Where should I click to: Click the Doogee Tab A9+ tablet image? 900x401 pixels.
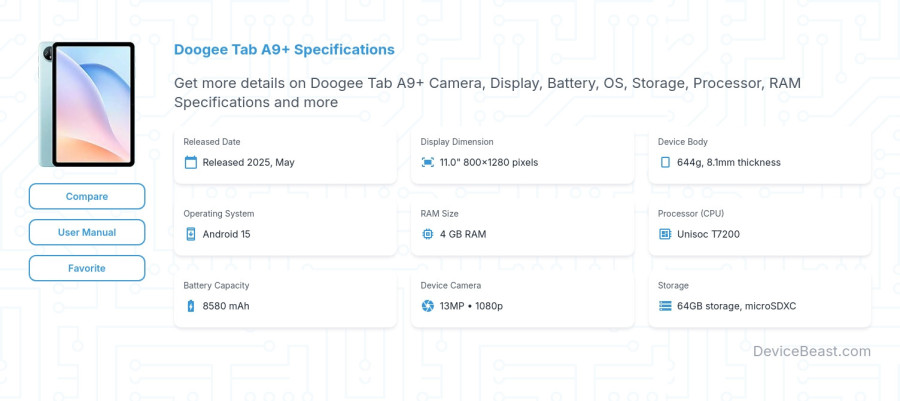tap(87, 104)
